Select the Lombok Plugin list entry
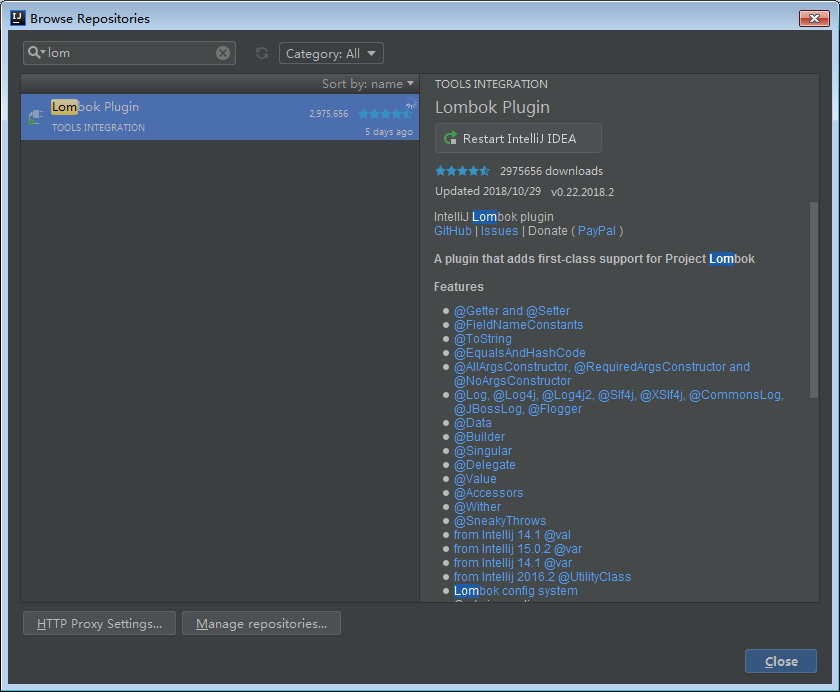The width and height of the screenshot is (840, 692). click(x=220, y=117)
